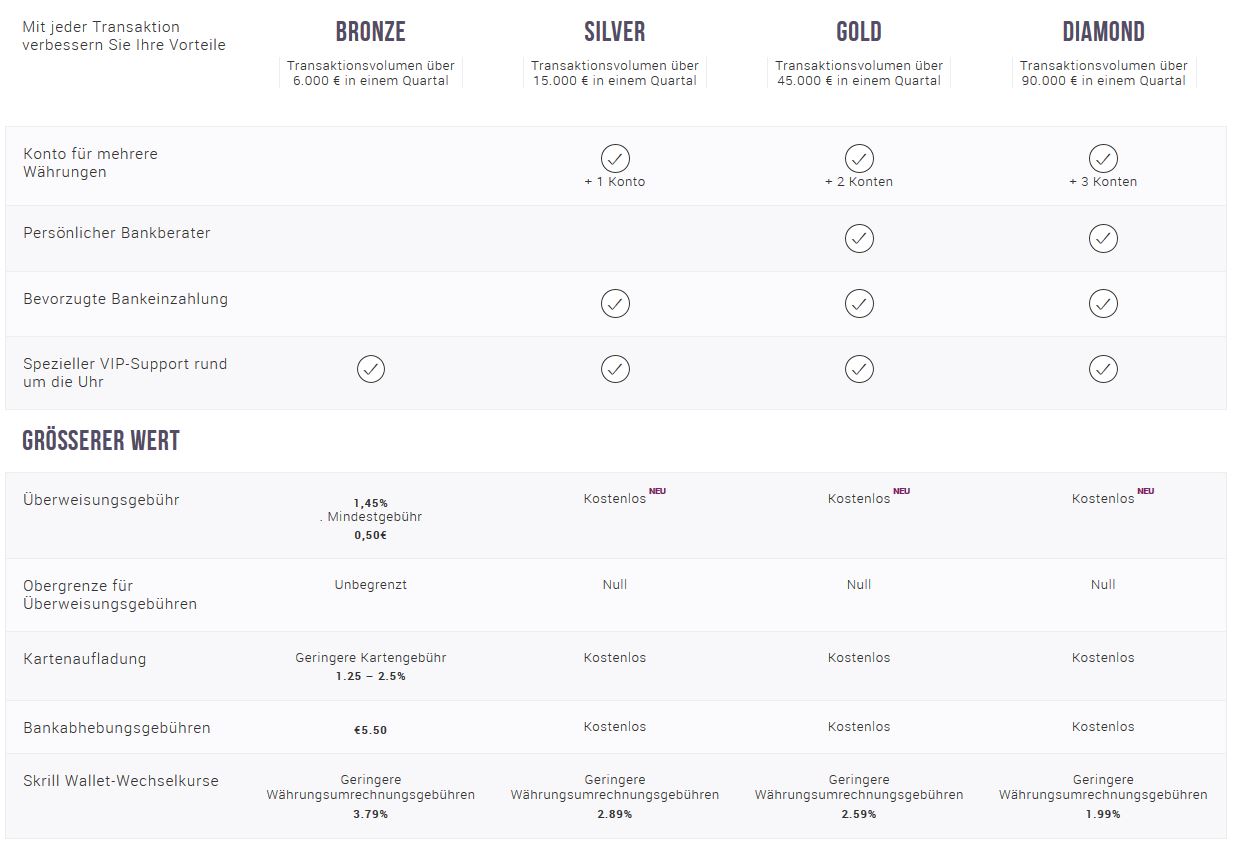Screen dimensions: 1241x844
Task: Click Silver VIP-Support checkmark icon
Action: [x=615, y=369]
